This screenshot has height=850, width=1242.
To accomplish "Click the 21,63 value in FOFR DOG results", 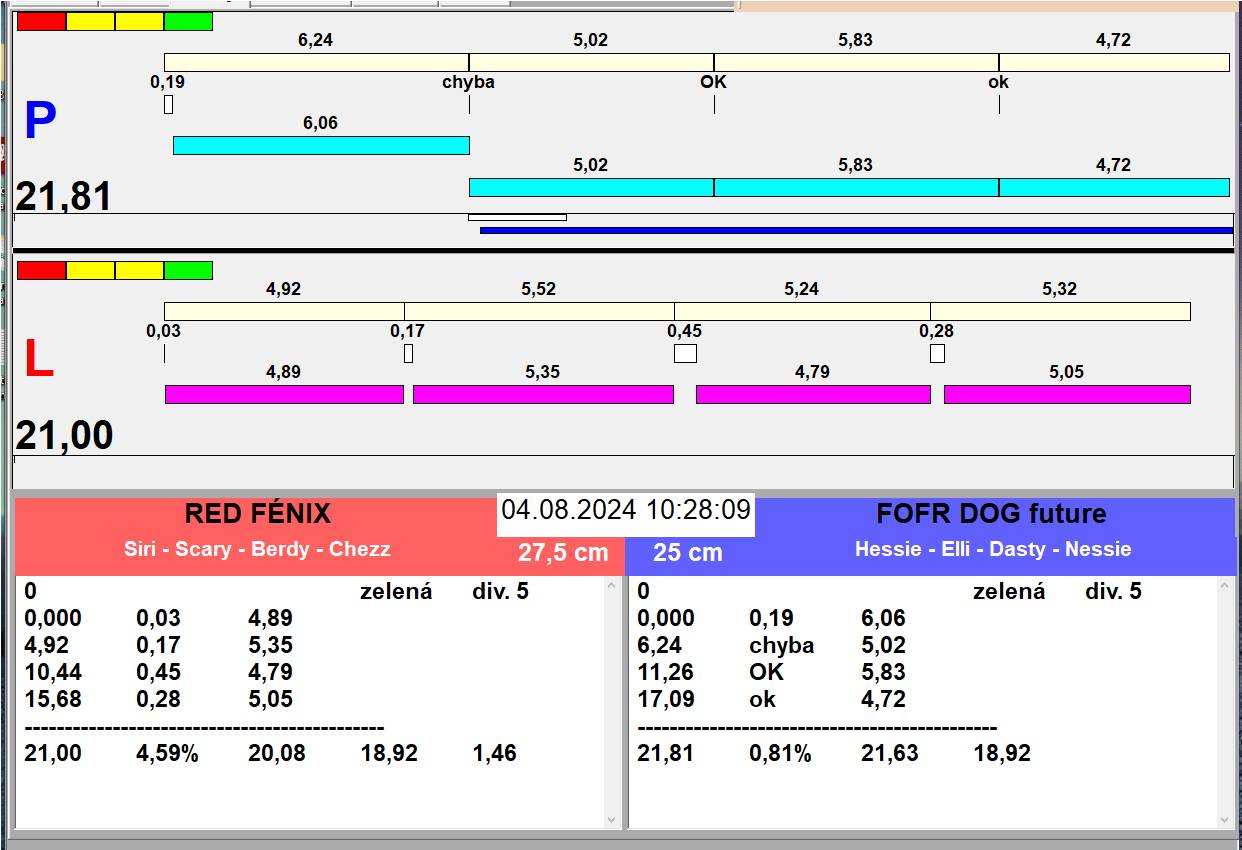I will pos(890,754).
